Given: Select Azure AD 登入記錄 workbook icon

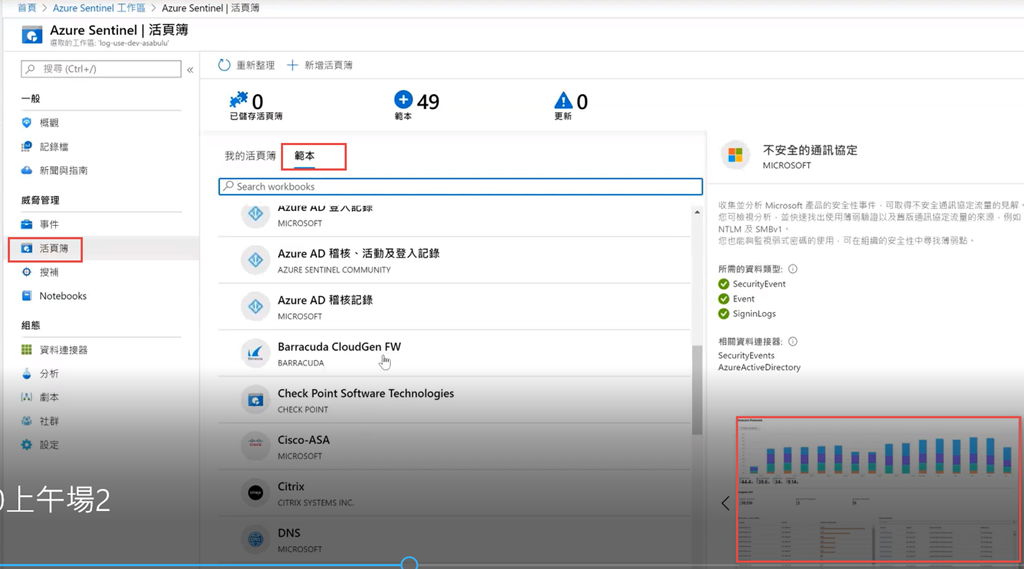Looking at the screenshot, I should [255, 214].
